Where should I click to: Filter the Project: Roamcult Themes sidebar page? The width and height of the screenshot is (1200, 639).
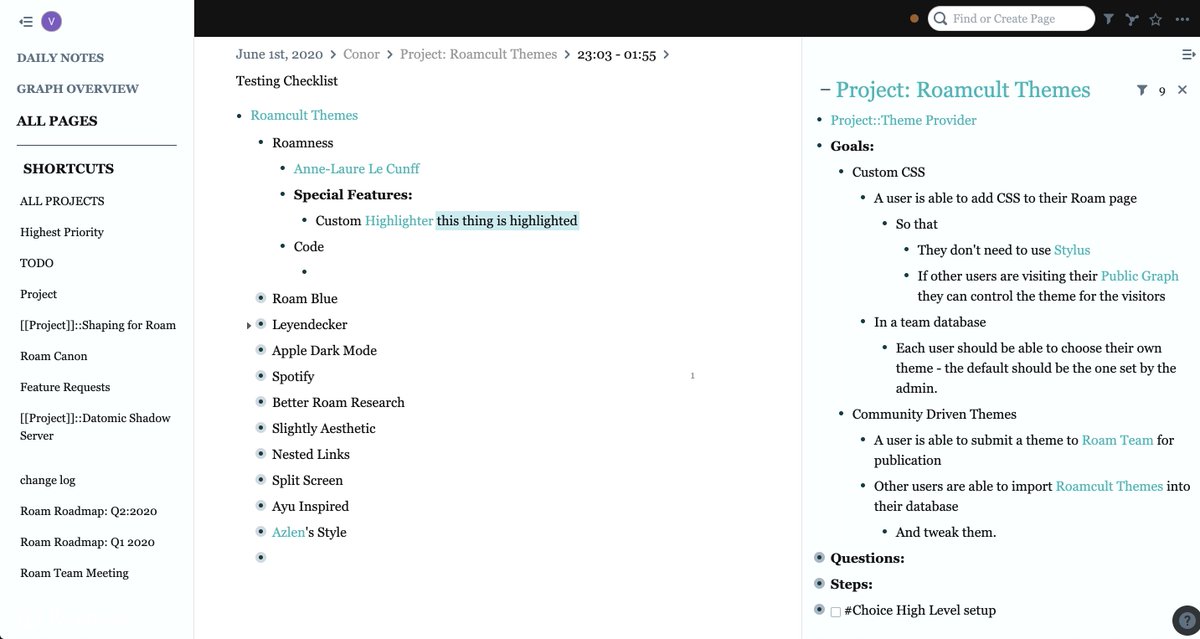coord(1142,90)
